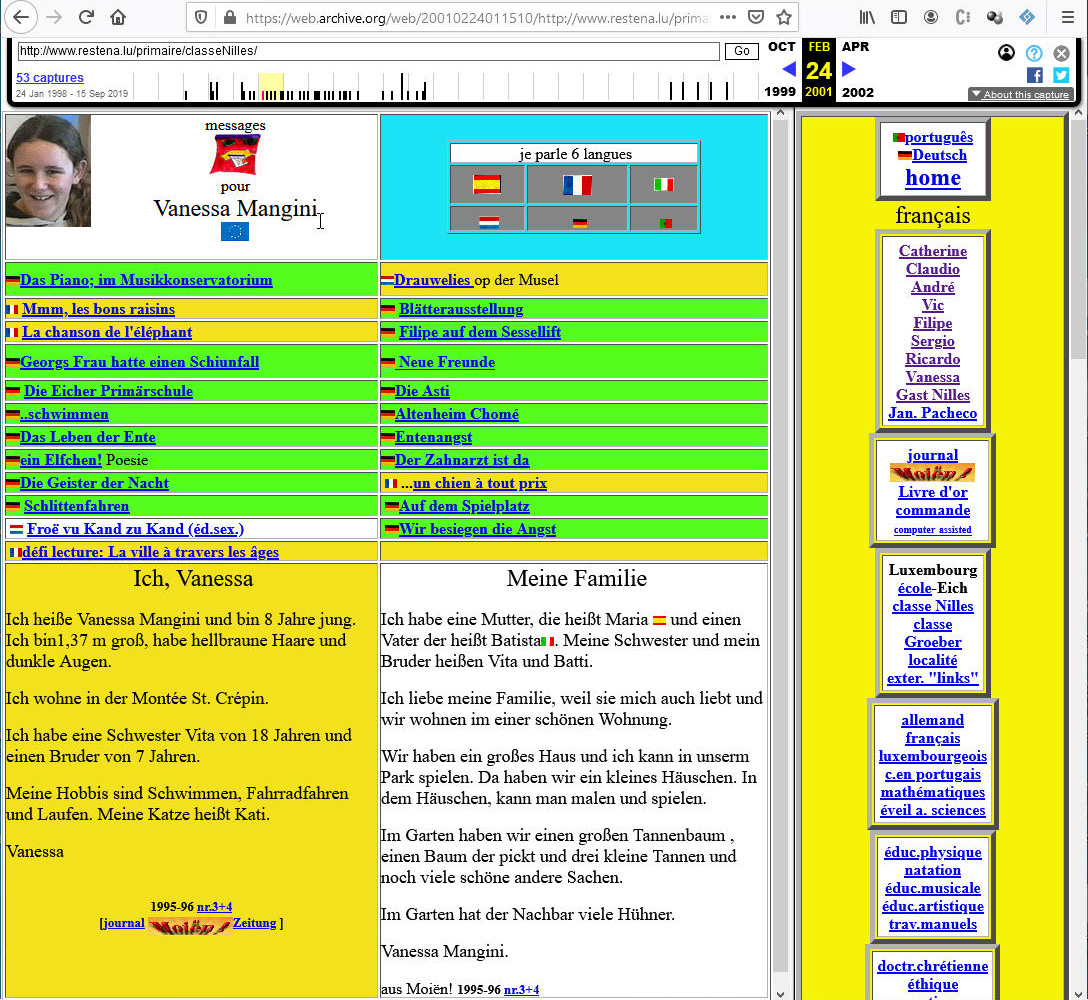Open Catherine's page in sidebar

[x=933, y=251]
